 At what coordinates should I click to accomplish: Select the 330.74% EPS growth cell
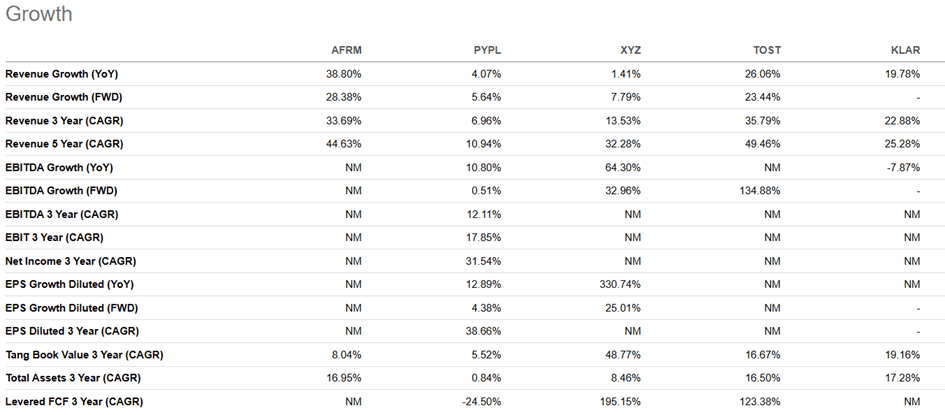(x=620, y=284)
